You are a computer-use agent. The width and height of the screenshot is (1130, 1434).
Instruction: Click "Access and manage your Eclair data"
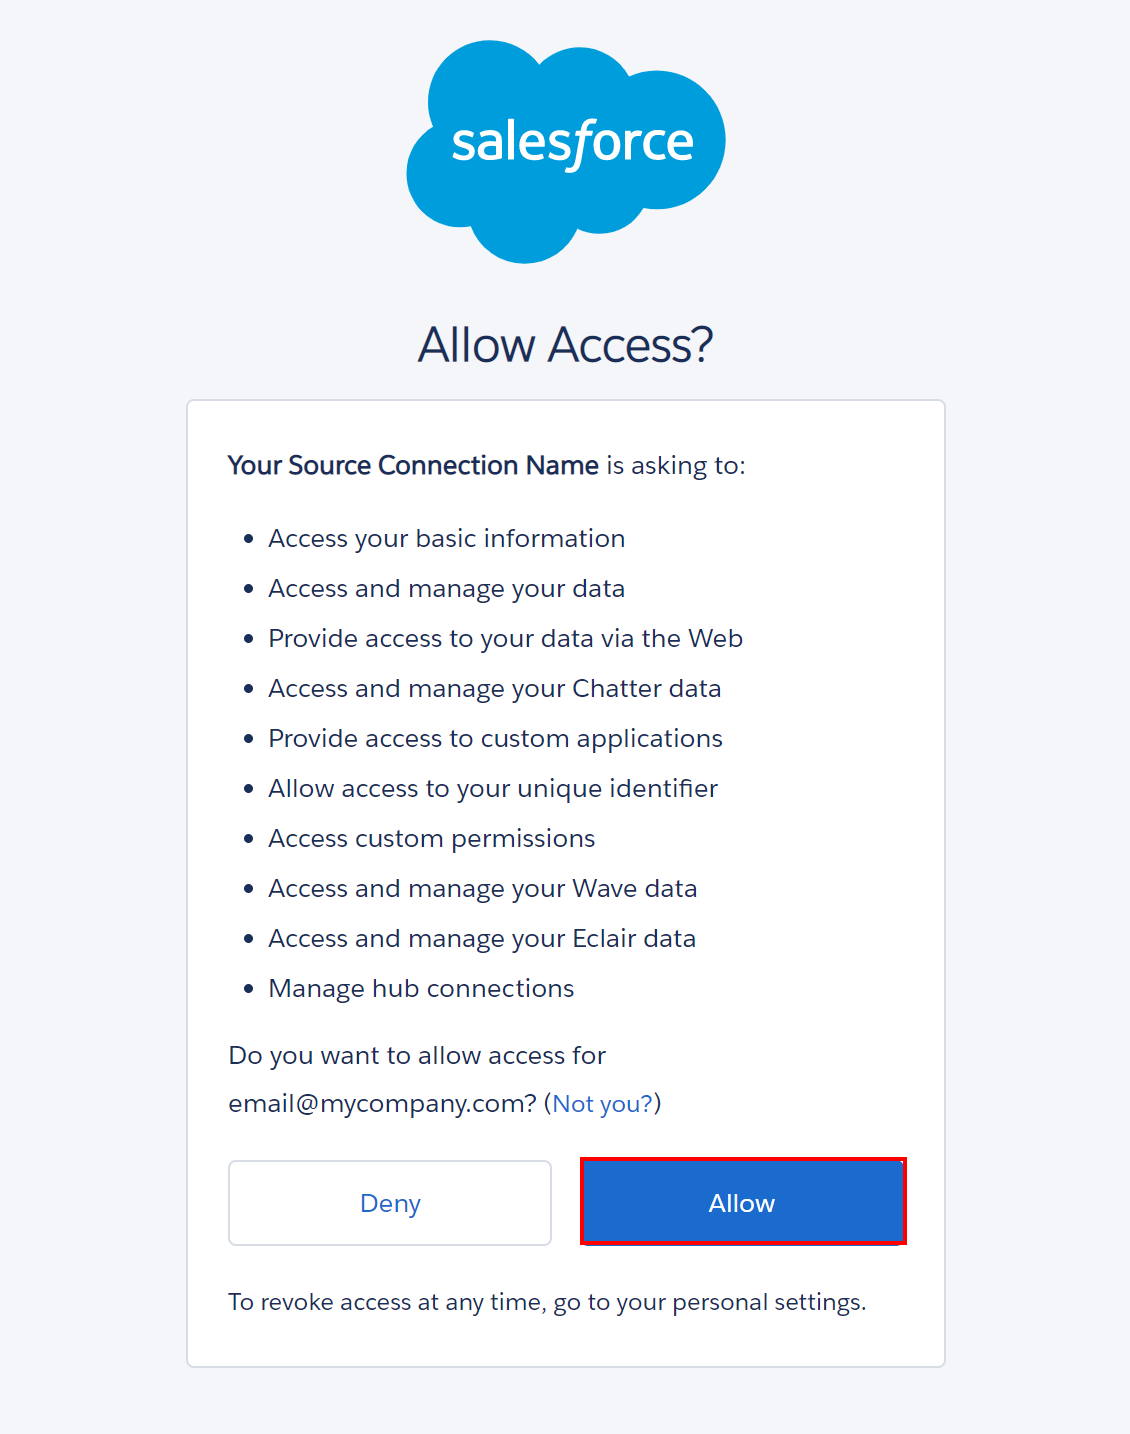tap(482, 939)
